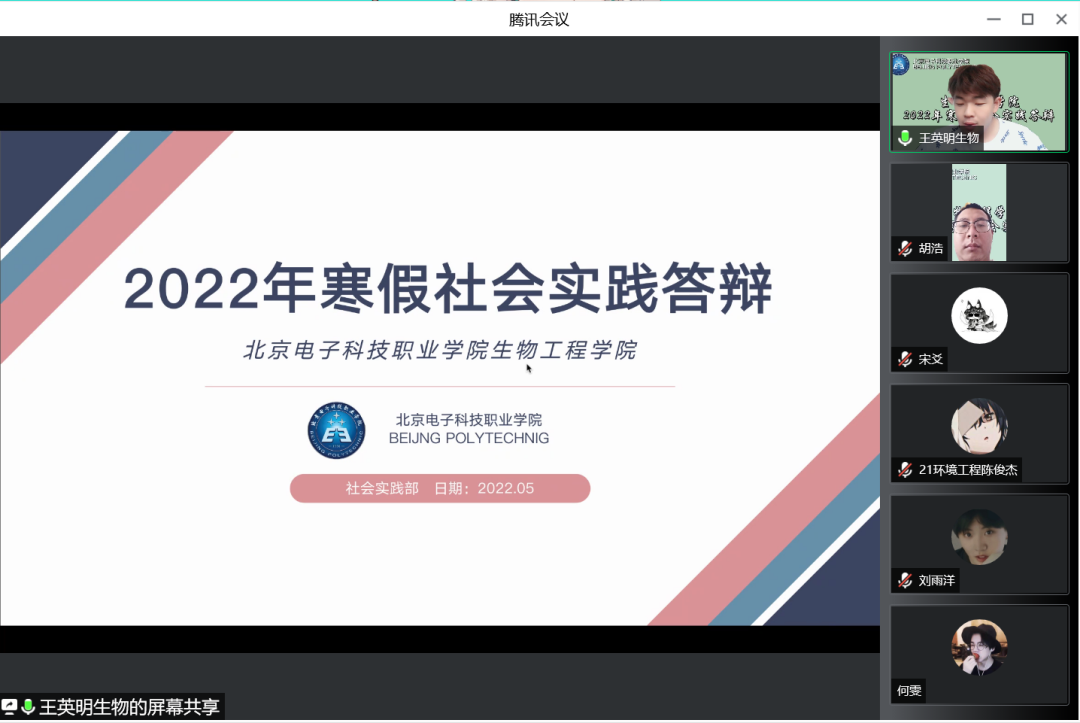Click the 何雯 name label

click(909, 691)
